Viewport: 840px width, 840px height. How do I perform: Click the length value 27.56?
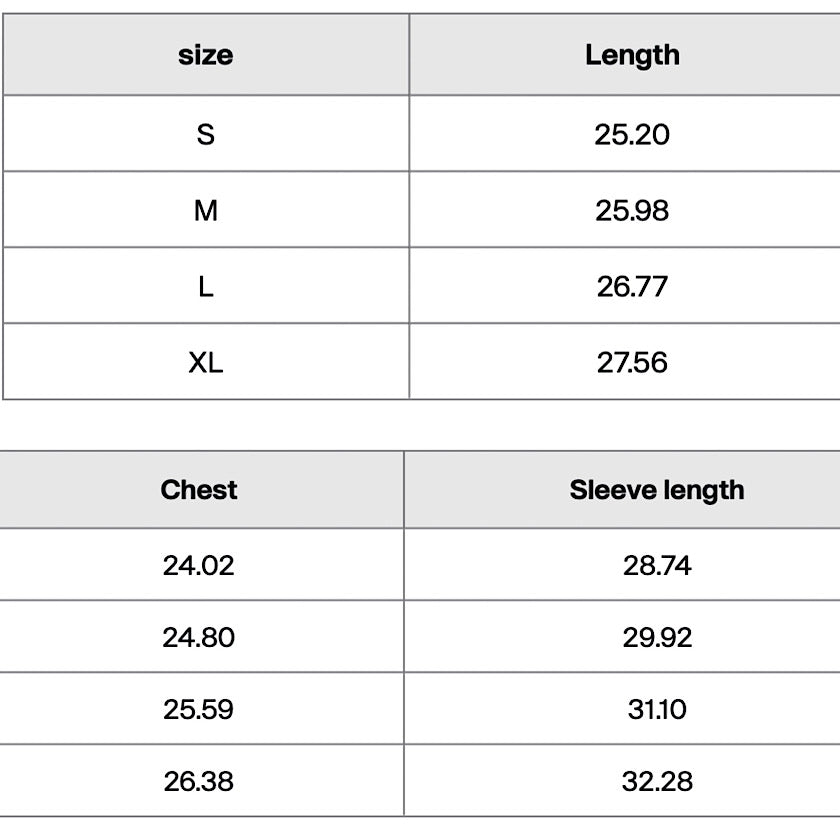click(x=632, y=362)
